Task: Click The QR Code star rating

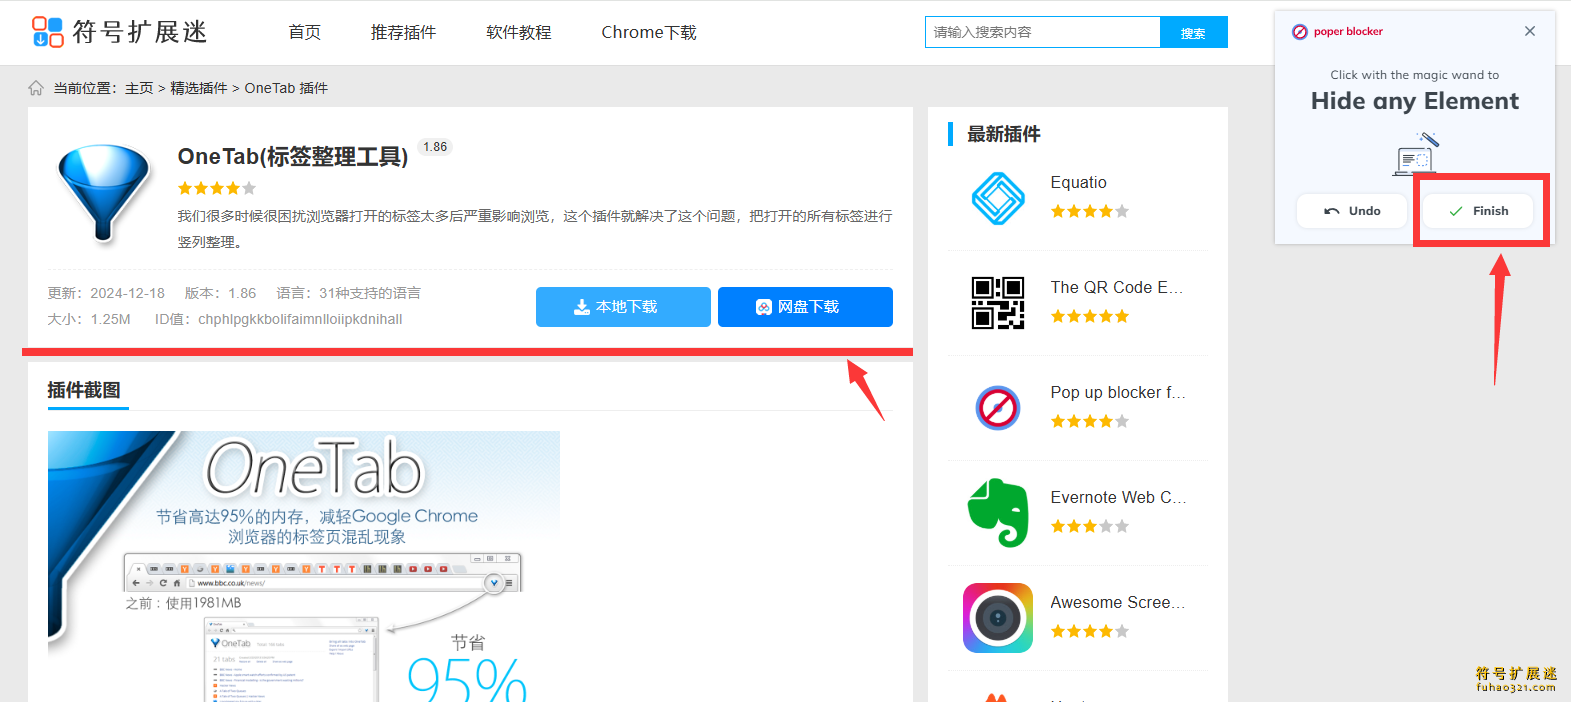Action: coord(1090,316)
